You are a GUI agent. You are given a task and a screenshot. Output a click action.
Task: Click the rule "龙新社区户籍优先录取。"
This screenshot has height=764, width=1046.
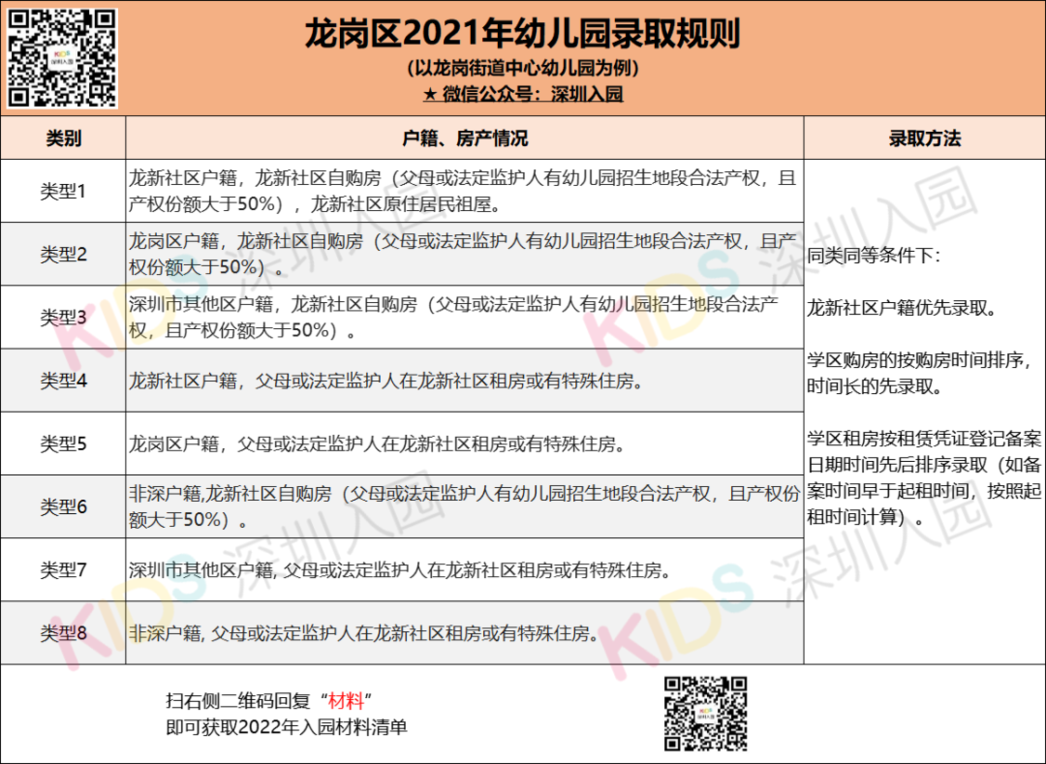point(902,308)
